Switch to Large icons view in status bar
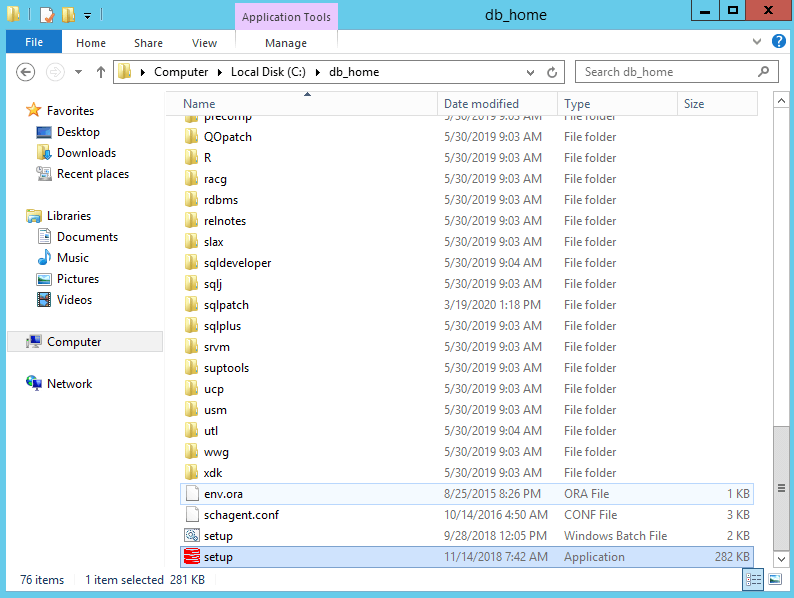This screenshot has height=598, width=794. click(775, 579)
